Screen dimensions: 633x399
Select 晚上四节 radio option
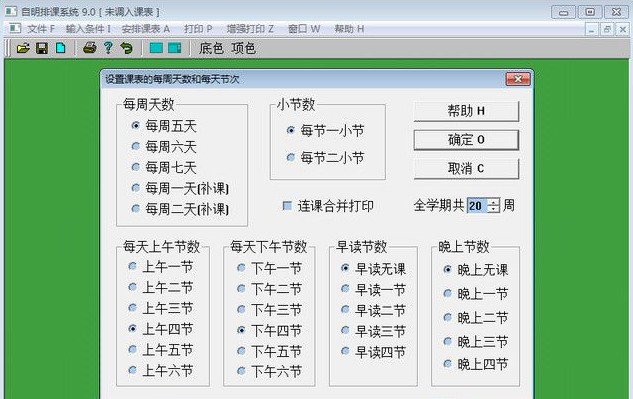476,364
